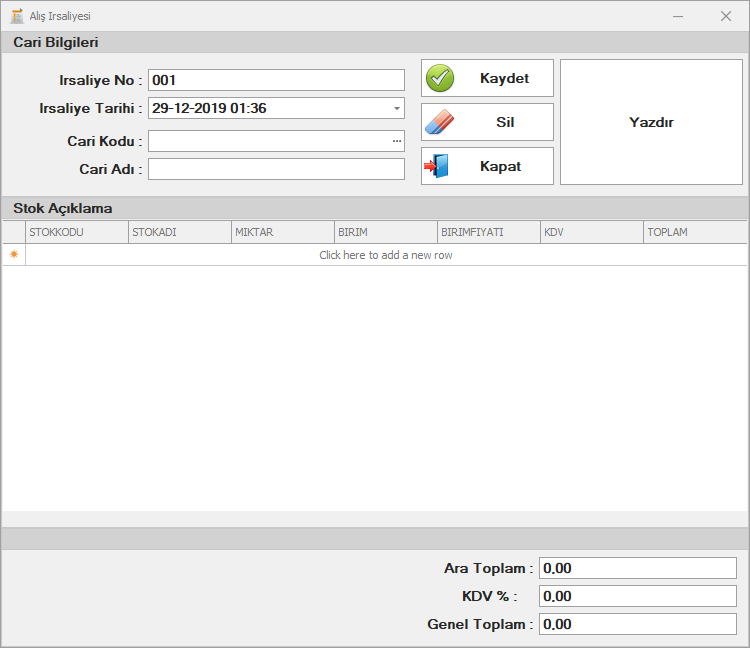
Task: Click the BIRIMFIYATI column header
Action: coord(489,232)
